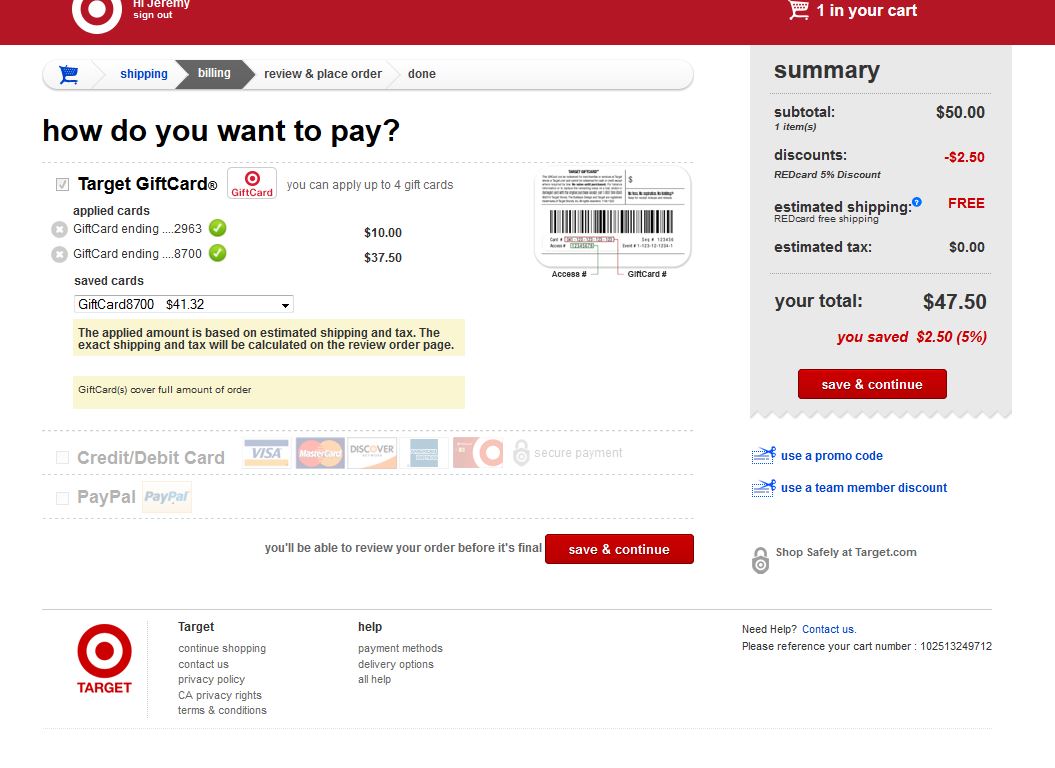Open use a team member discount link
Screen dimensions: 1055x768
coord(864,488)
